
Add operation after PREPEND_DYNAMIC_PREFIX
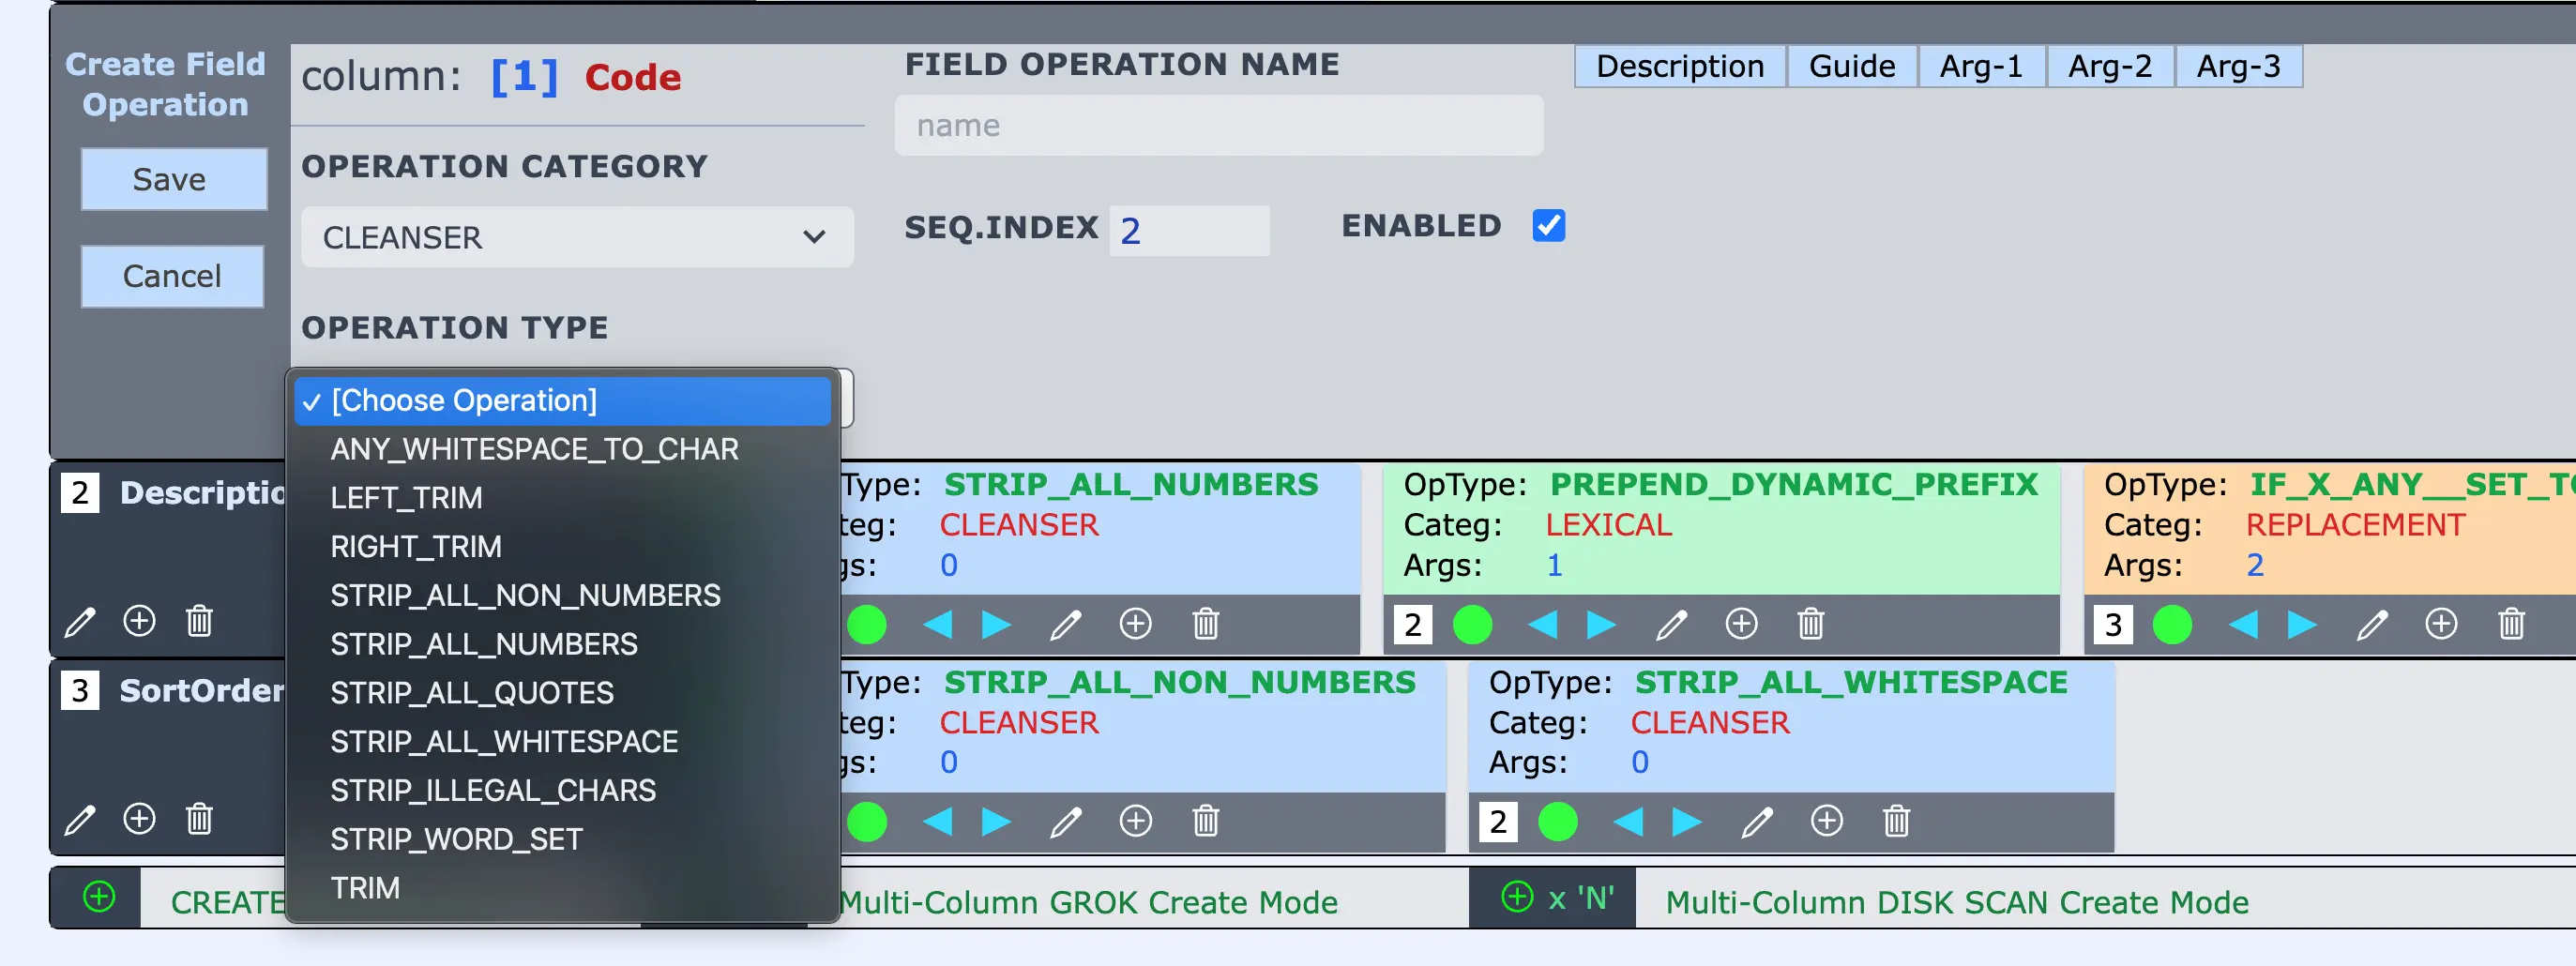tap(1741, 624)
